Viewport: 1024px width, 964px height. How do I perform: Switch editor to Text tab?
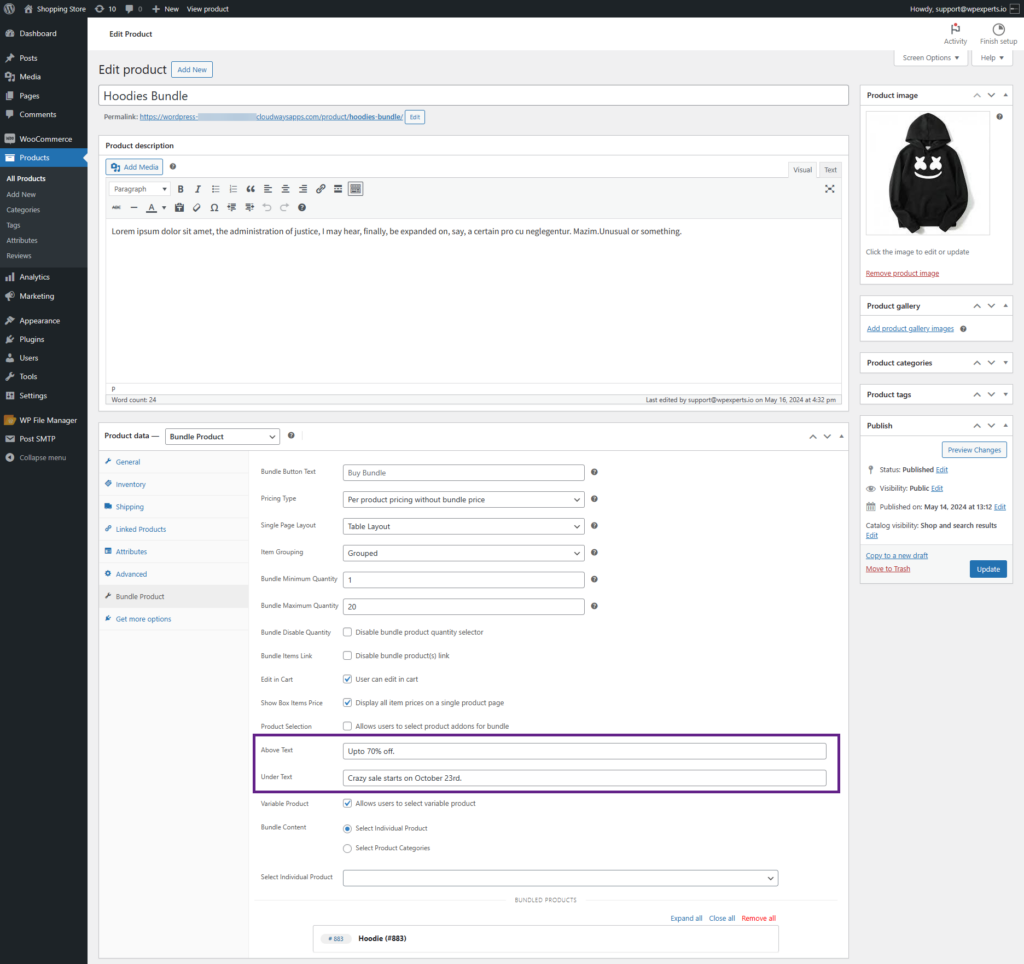[830, 170]
